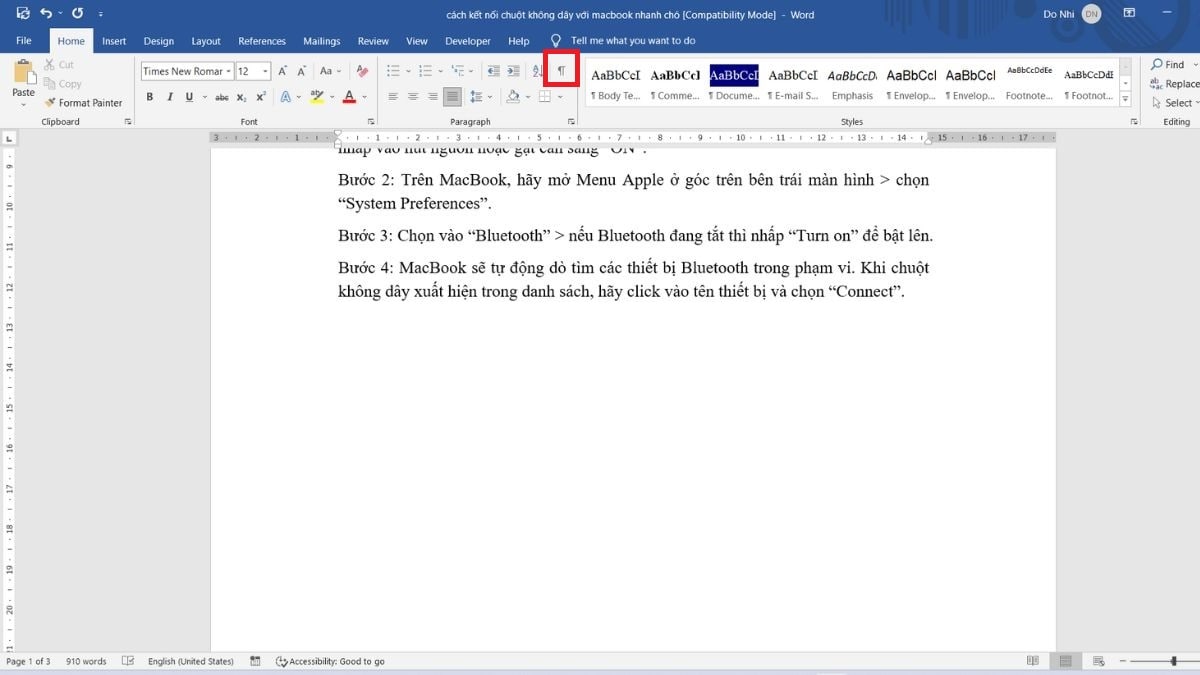1200x675 pixels.
Task: Click 910 words word count
Action: tap(86, 661)
